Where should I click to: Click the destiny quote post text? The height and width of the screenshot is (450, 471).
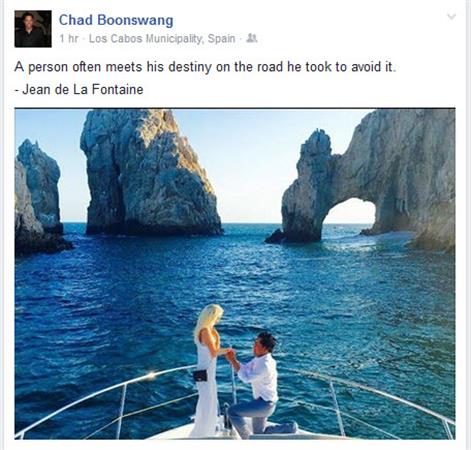click(205, 67)
